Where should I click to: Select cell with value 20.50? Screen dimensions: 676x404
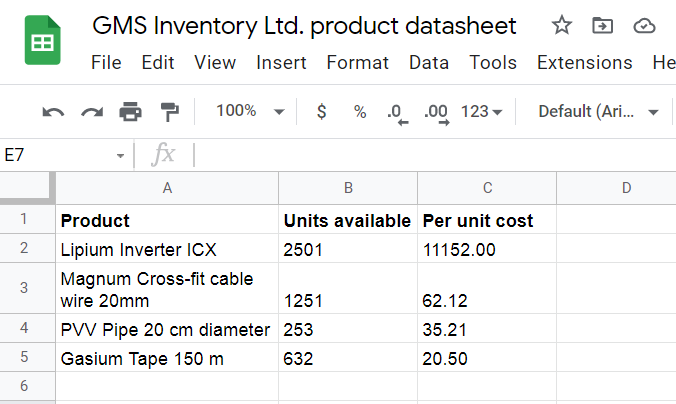tap(487, 357)
